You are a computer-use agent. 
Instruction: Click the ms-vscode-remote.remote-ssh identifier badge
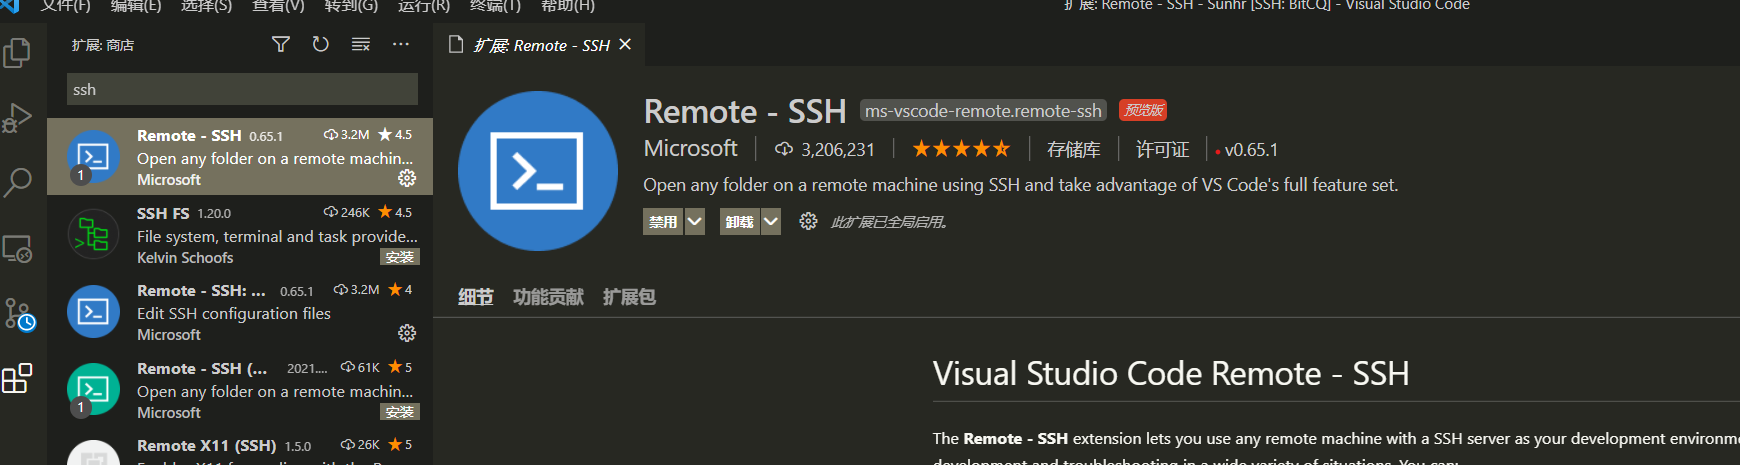983,111
